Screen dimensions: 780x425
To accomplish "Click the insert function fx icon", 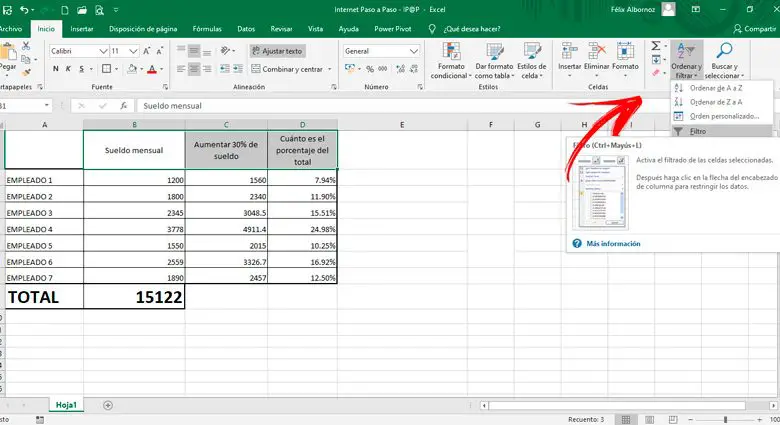I will [122, 105].
